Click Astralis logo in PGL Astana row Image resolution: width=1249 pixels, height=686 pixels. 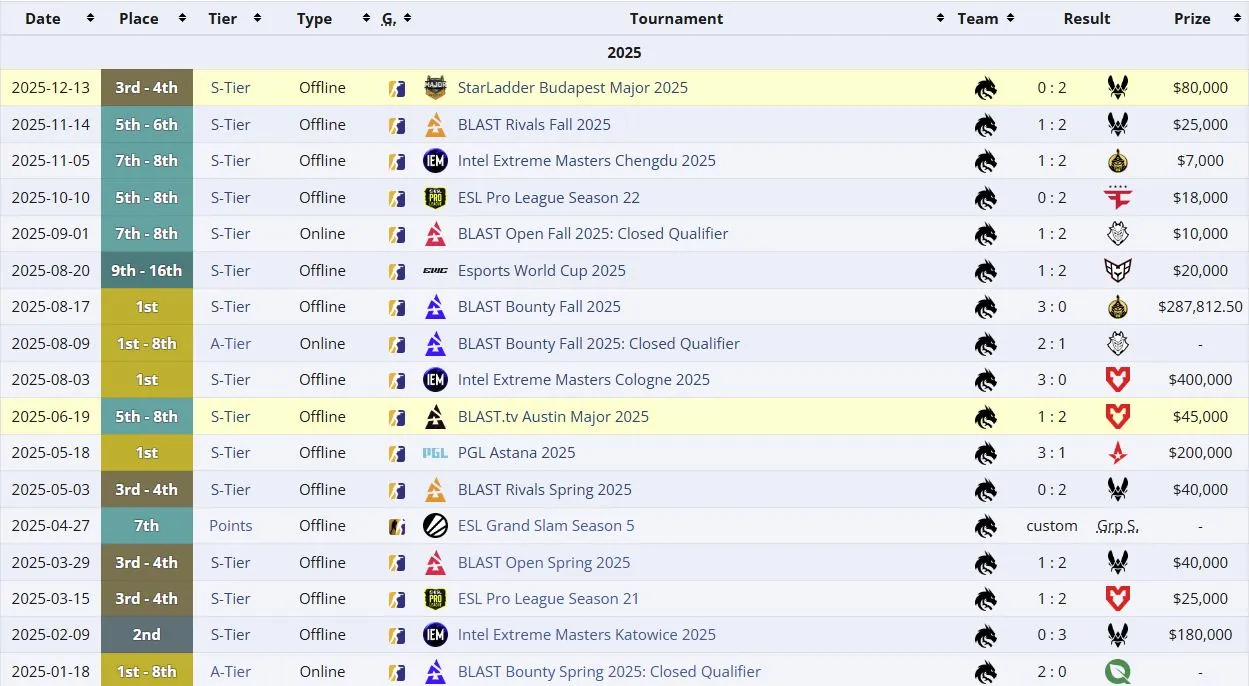click(x=1117, y=453)
